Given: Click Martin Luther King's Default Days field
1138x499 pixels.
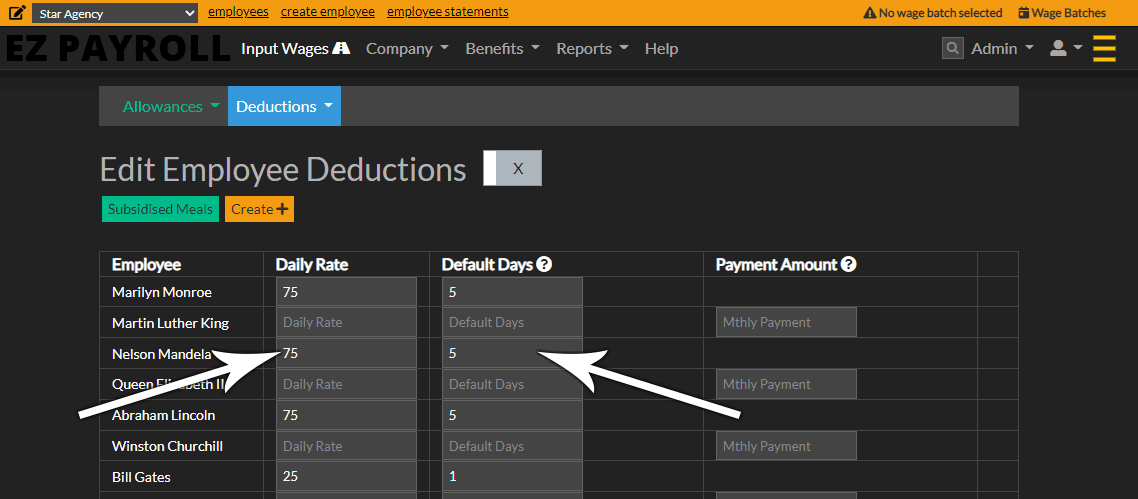Looking at the screenshot, I should pos(512,322).
